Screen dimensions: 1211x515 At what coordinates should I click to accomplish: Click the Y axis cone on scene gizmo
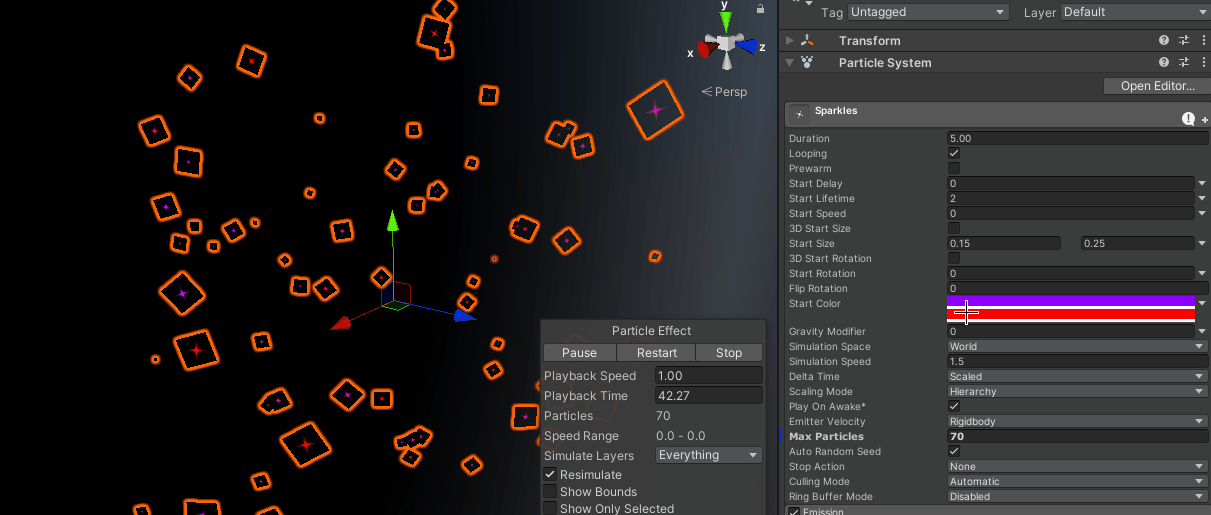click(x=727, y=22)
